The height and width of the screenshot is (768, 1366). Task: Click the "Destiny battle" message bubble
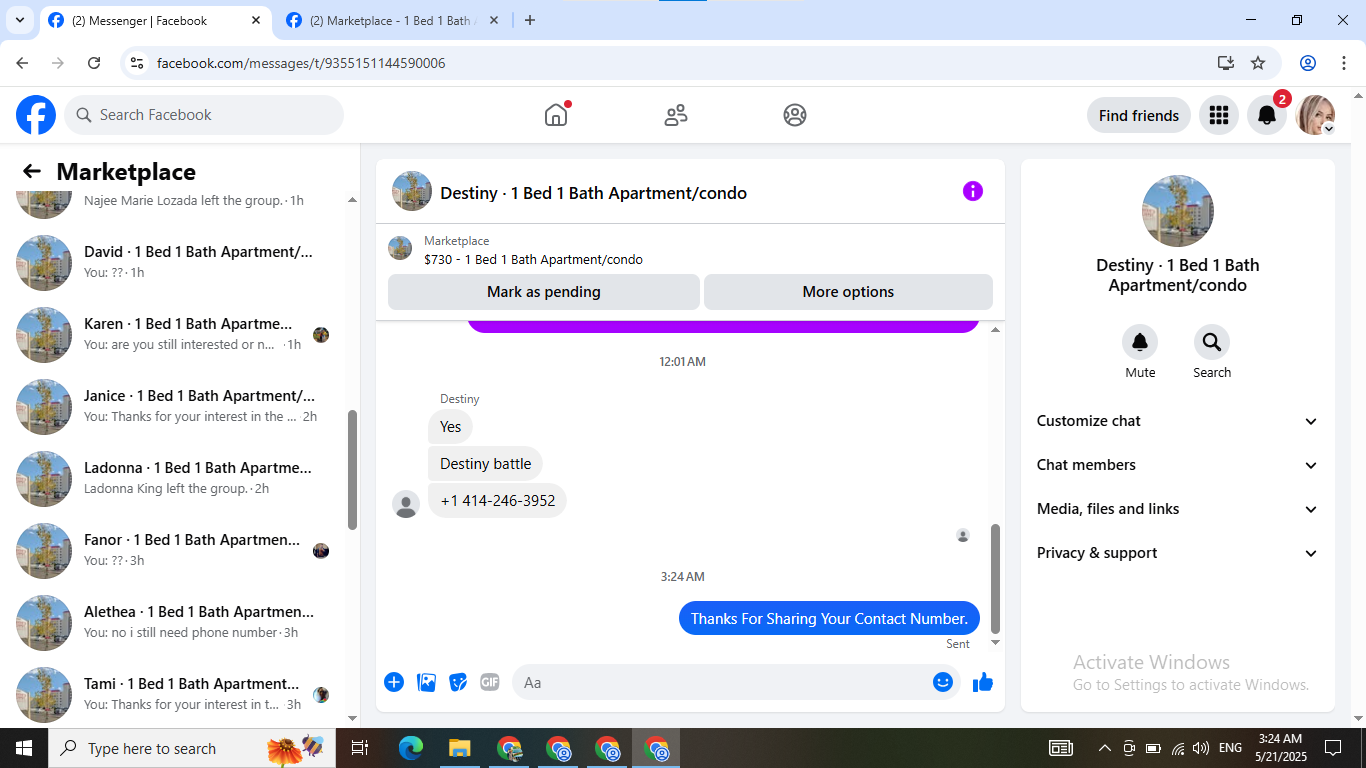(486, 463)
